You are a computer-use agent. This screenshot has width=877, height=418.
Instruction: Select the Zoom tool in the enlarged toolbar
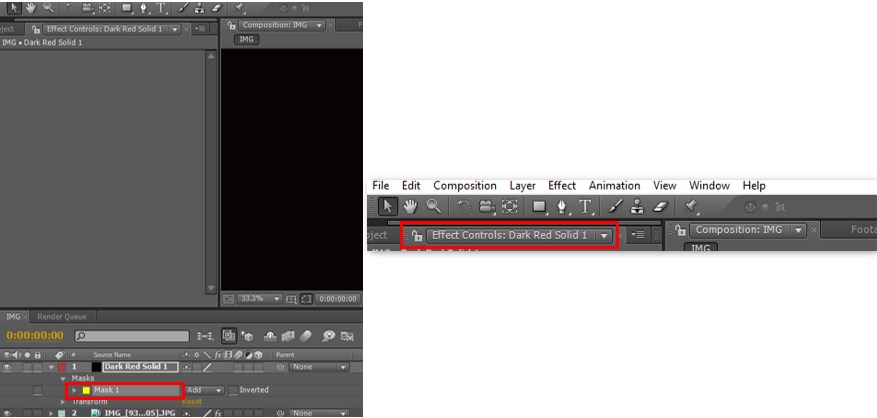pos(434,206)
